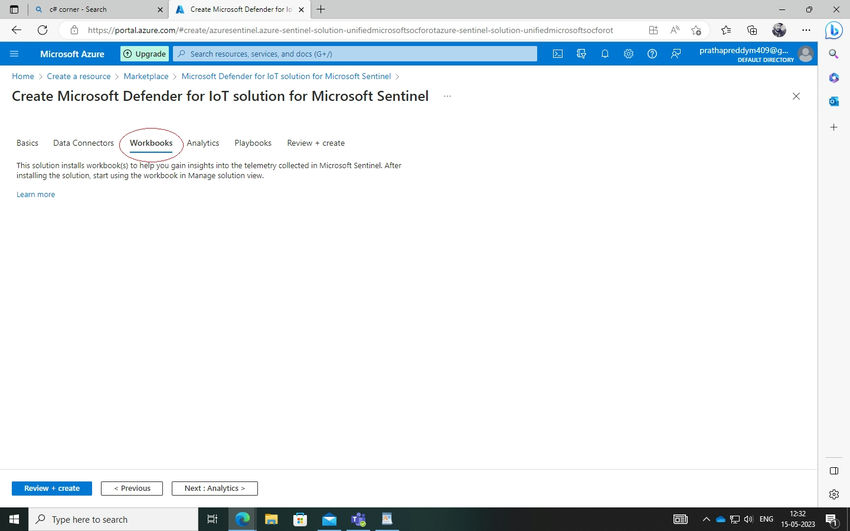
Task: Open Cloud Shell from the top bar
Action: tap(557, 54)
